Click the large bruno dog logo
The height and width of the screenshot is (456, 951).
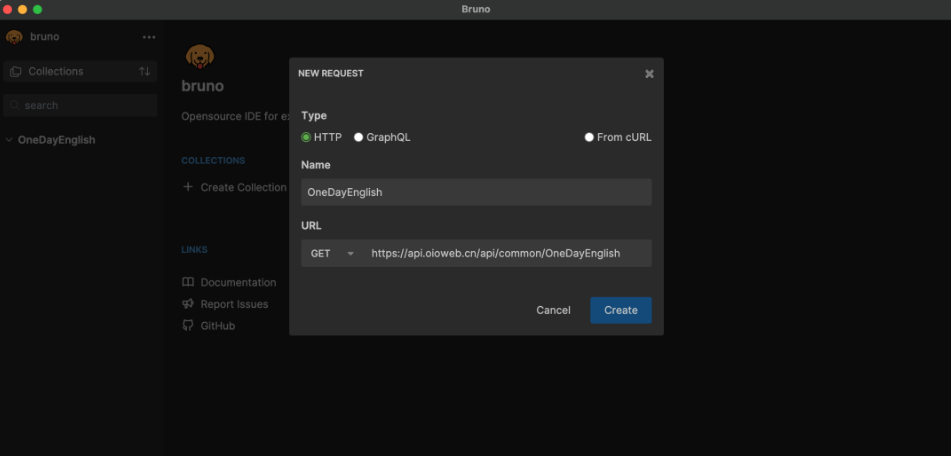(x=200, y=56)
